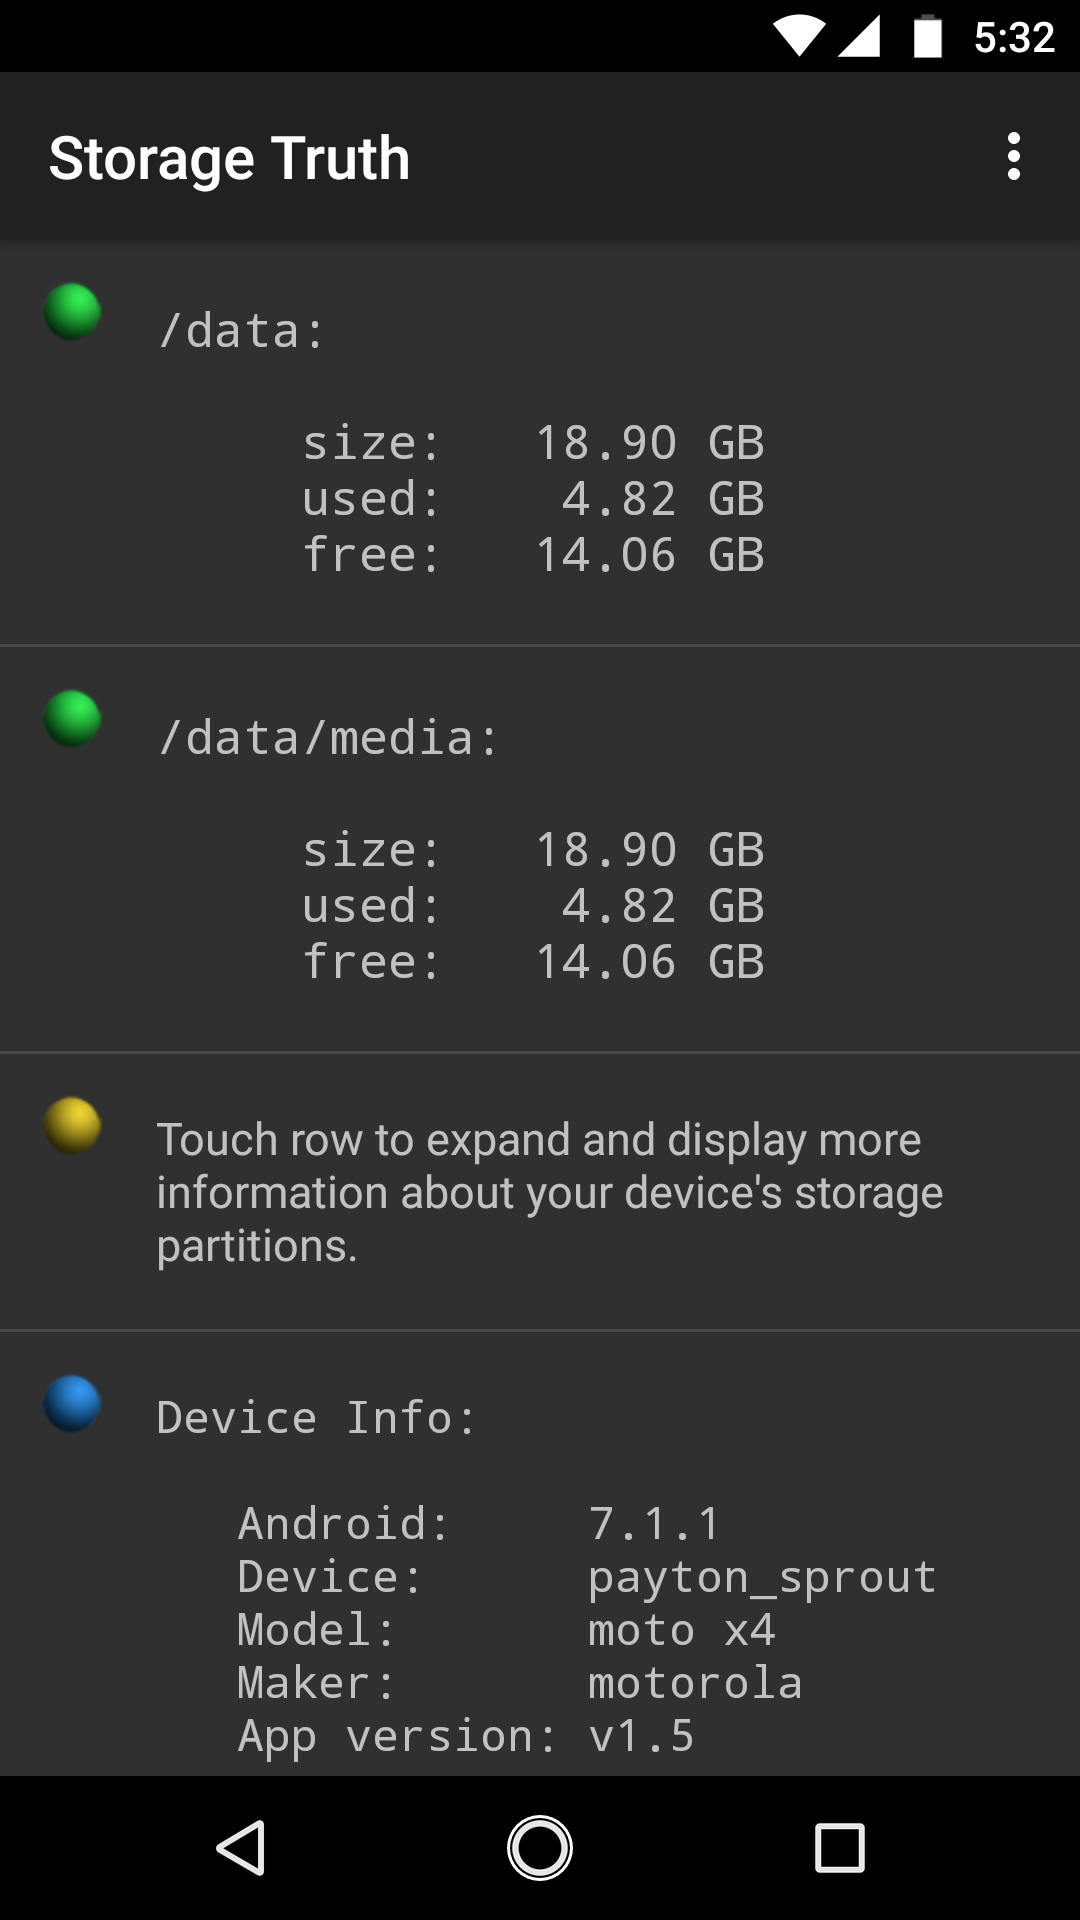Select the /data/media used 4.82 GB line
Image resolution: width=1080 pixels, height=1920 pixels.
[x=534, y=906]
